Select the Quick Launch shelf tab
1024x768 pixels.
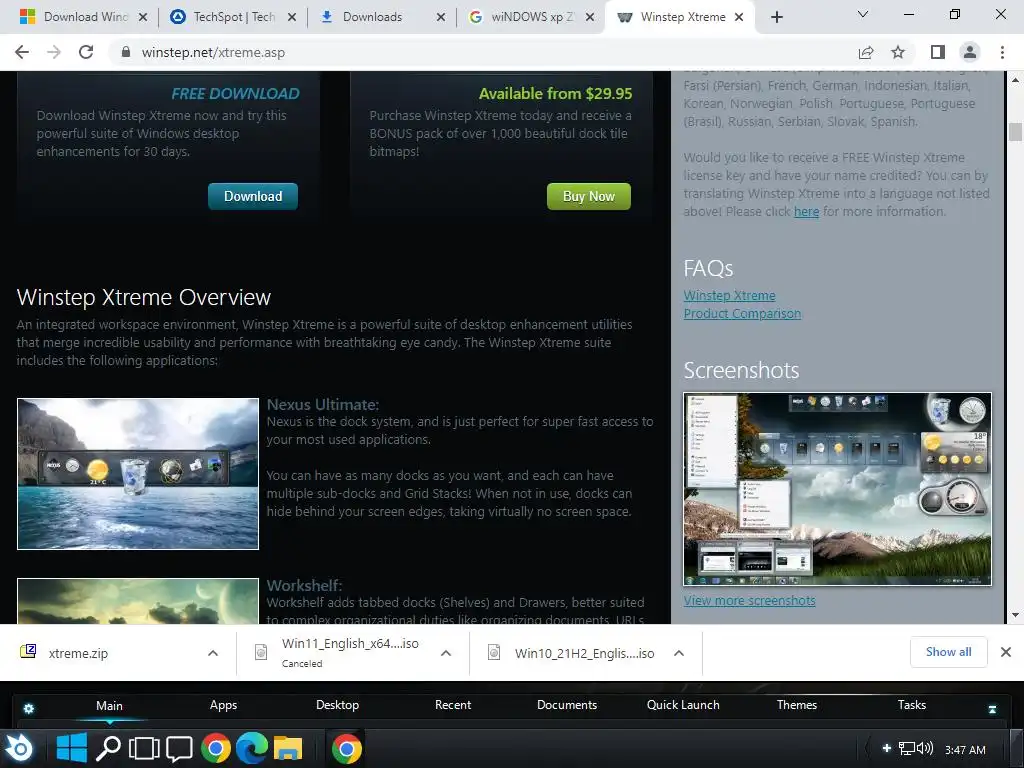683,705
